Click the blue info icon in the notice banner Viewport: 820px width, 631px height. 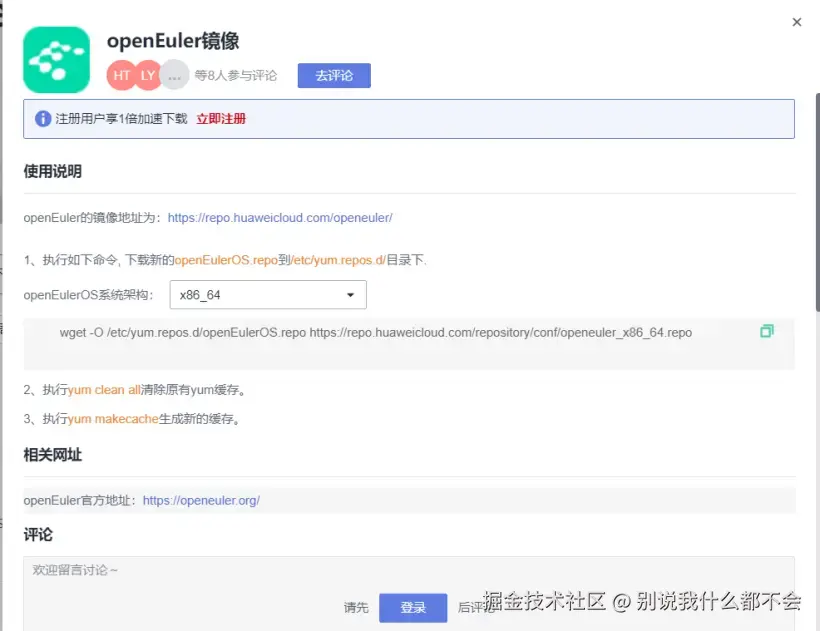(43, 119)
